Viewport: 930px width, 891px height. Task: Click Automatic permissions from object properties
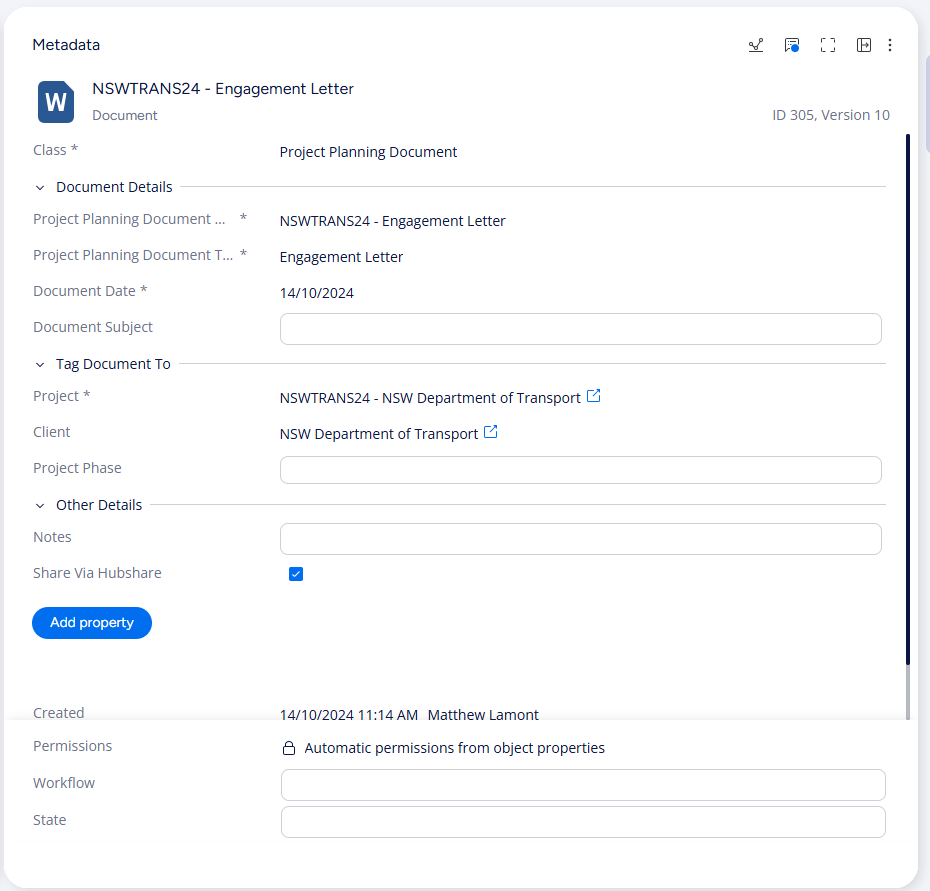454,748
